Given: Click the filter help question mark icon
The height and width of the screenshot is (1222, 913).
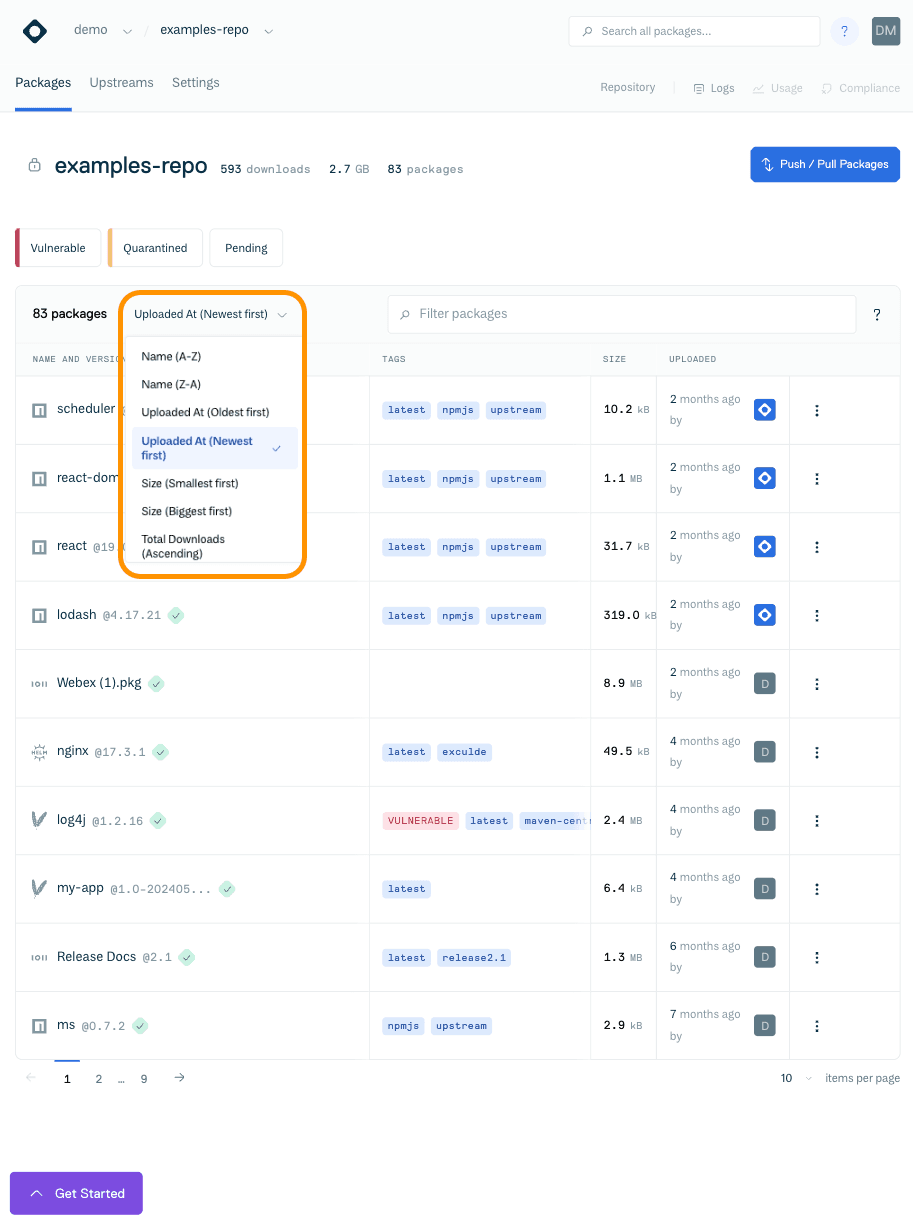Looking at the screenshot, I should click(877, 315).
